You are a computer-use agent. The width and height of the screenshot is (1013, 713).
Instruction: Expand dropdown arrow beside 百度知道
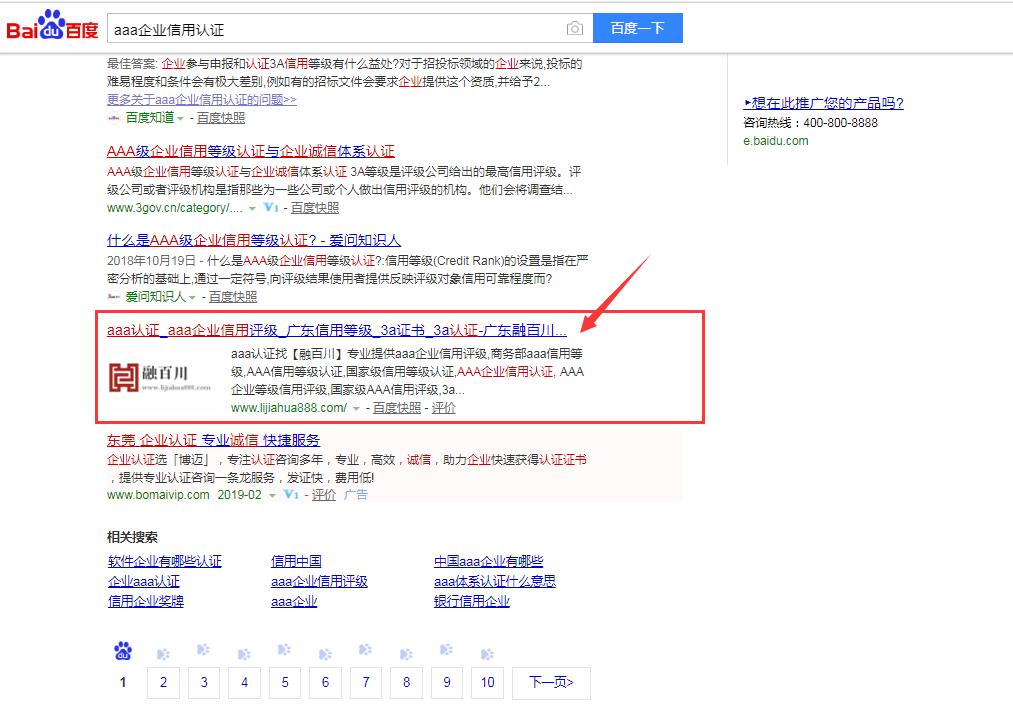(181, 119)
